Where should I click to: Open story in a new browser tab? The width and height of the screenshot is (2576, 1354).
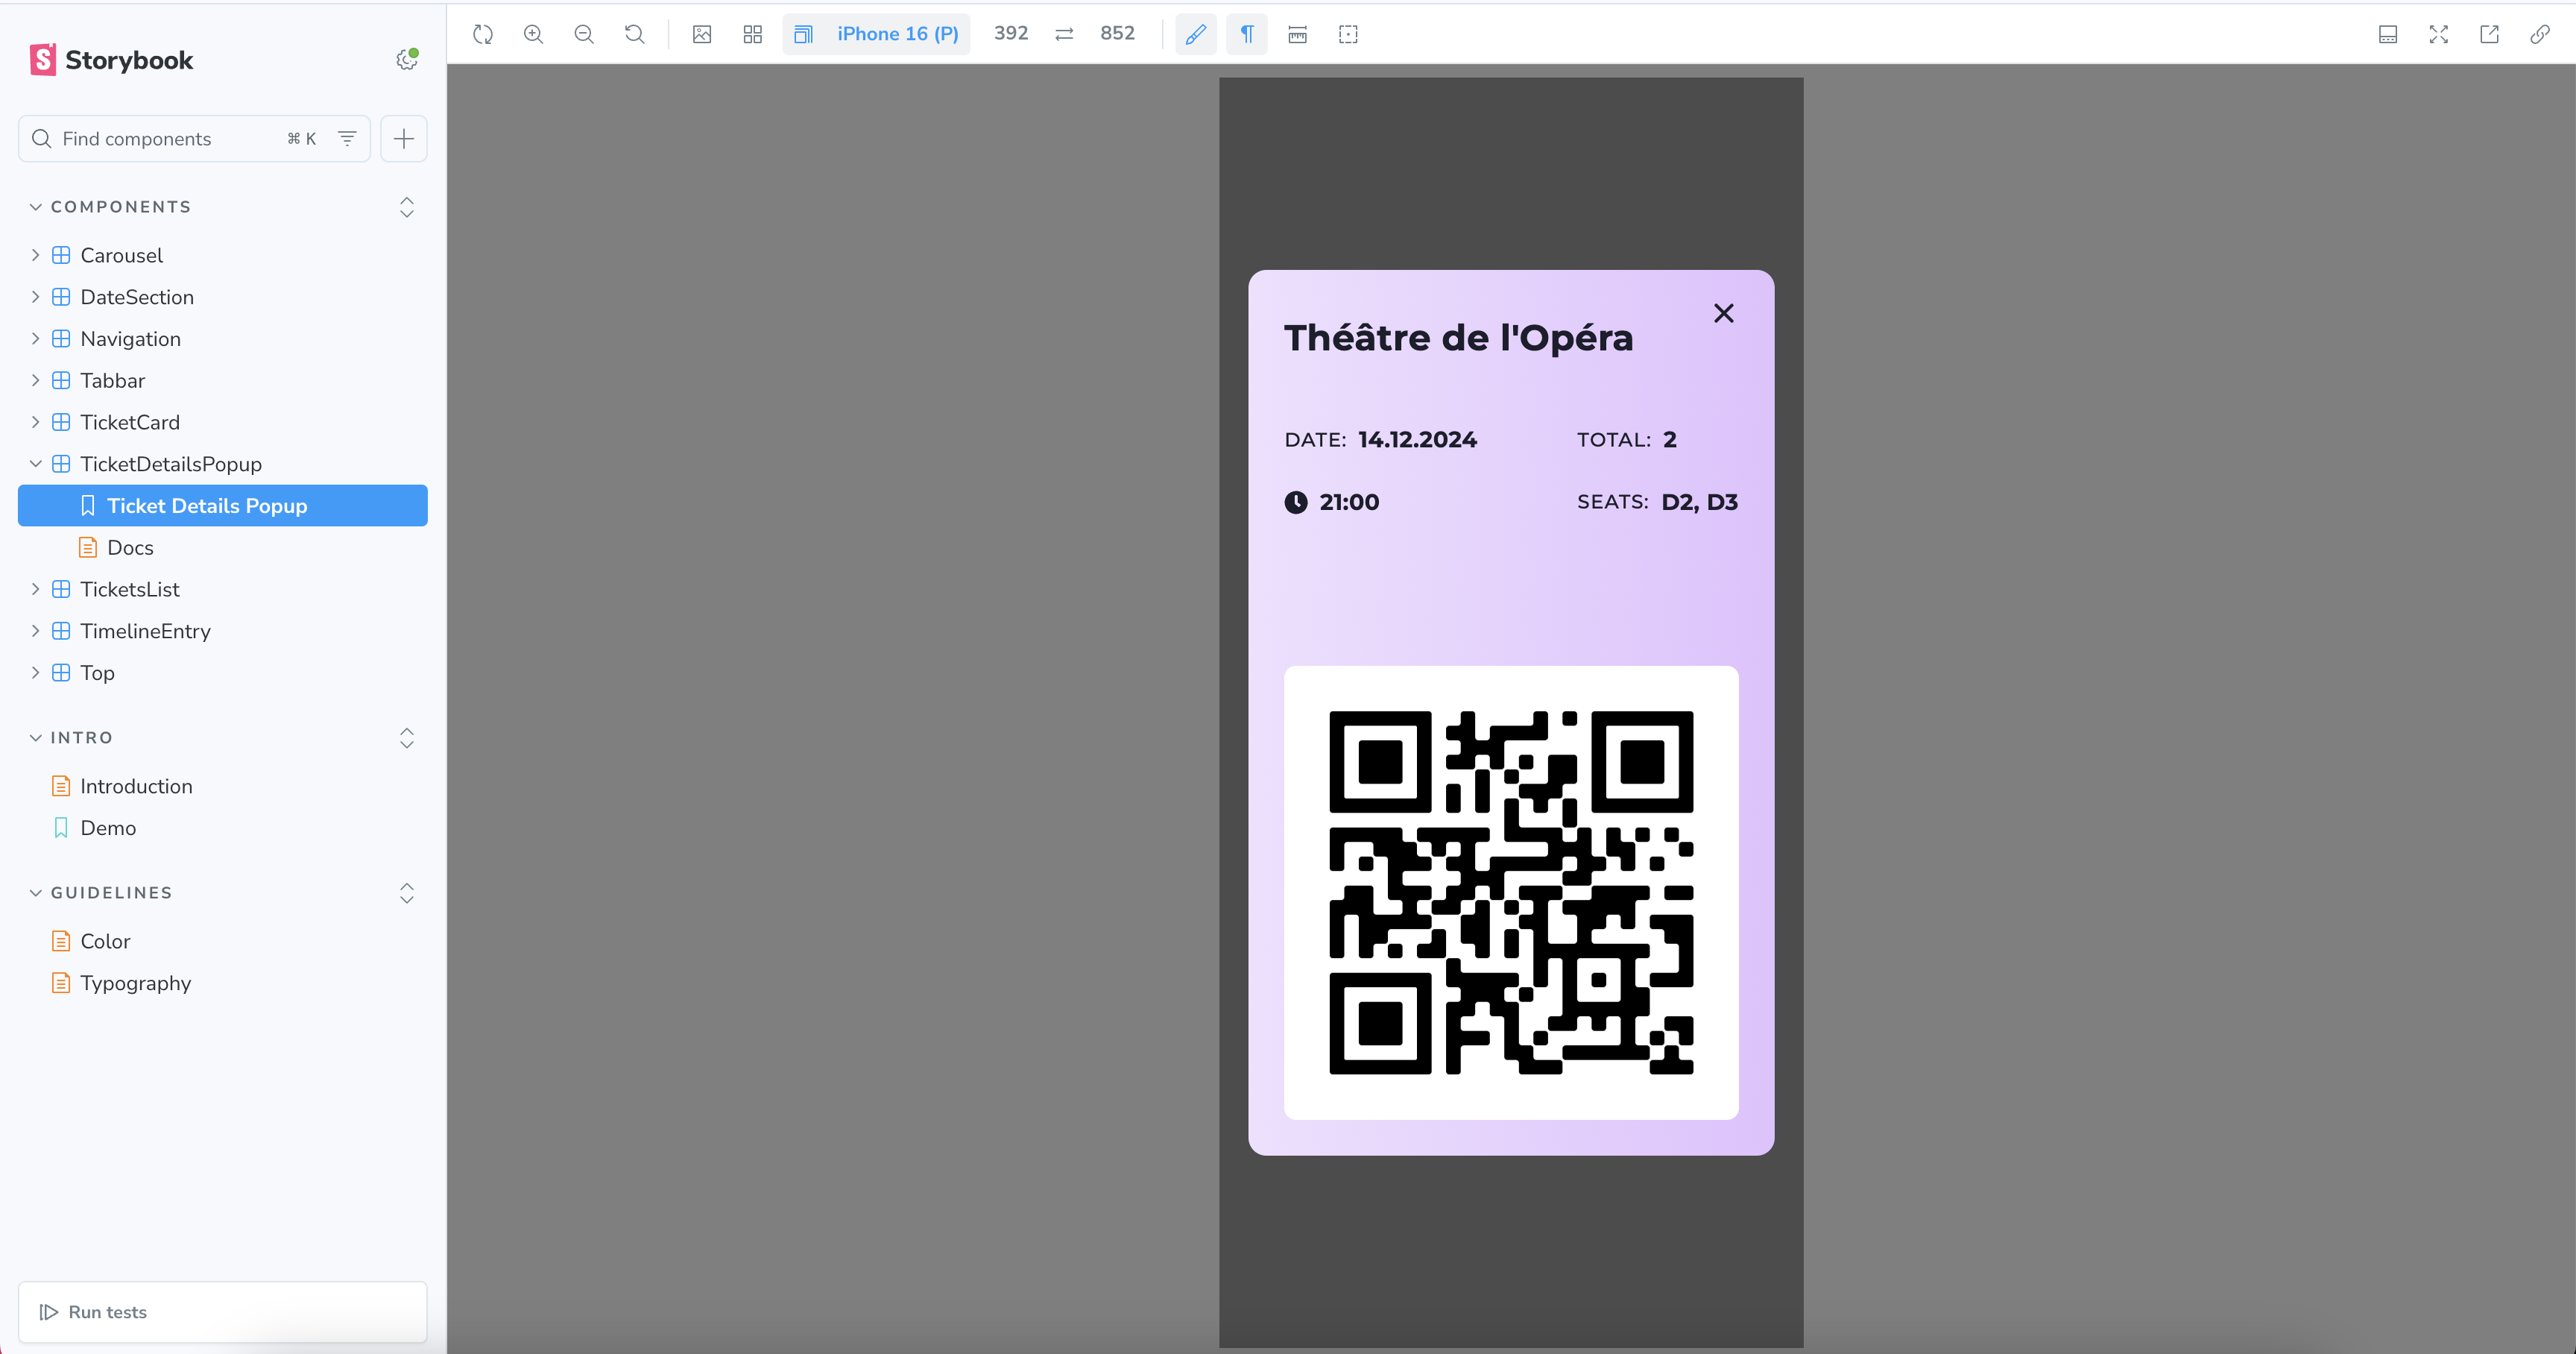pyautogui.click(x=2488, y=34)
